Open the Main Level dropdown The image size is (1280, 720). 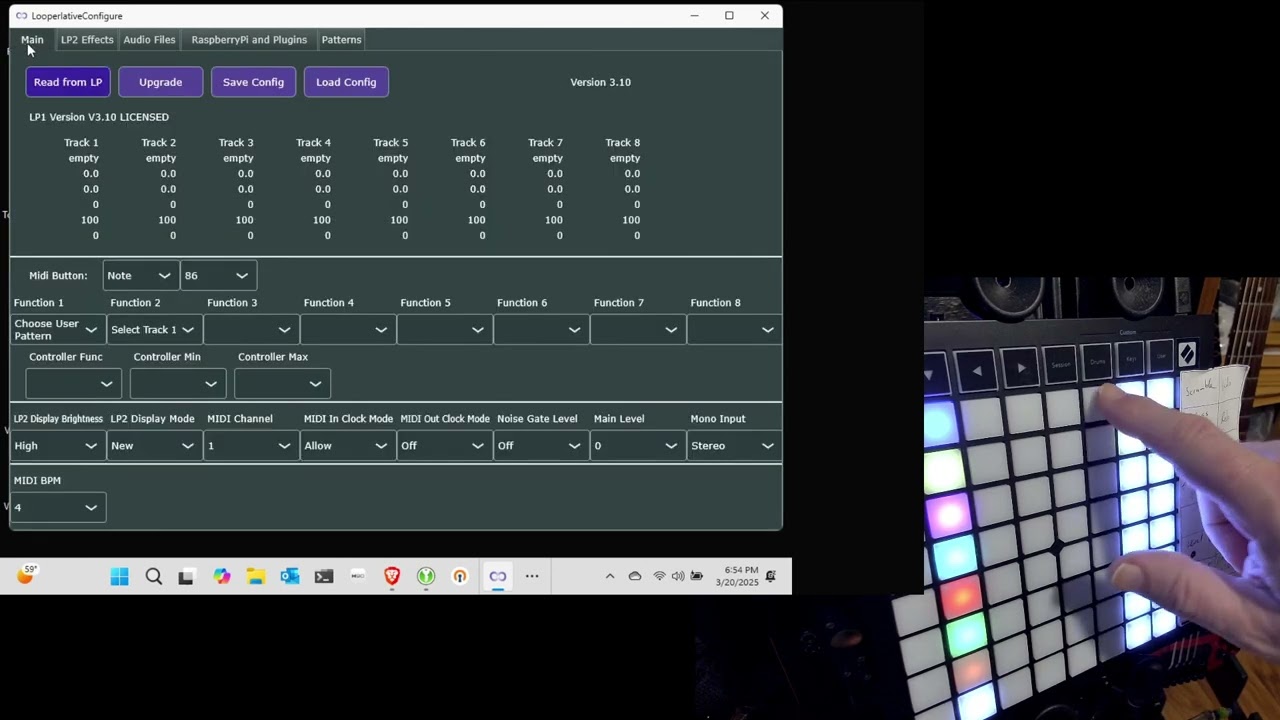click(637, 446)
